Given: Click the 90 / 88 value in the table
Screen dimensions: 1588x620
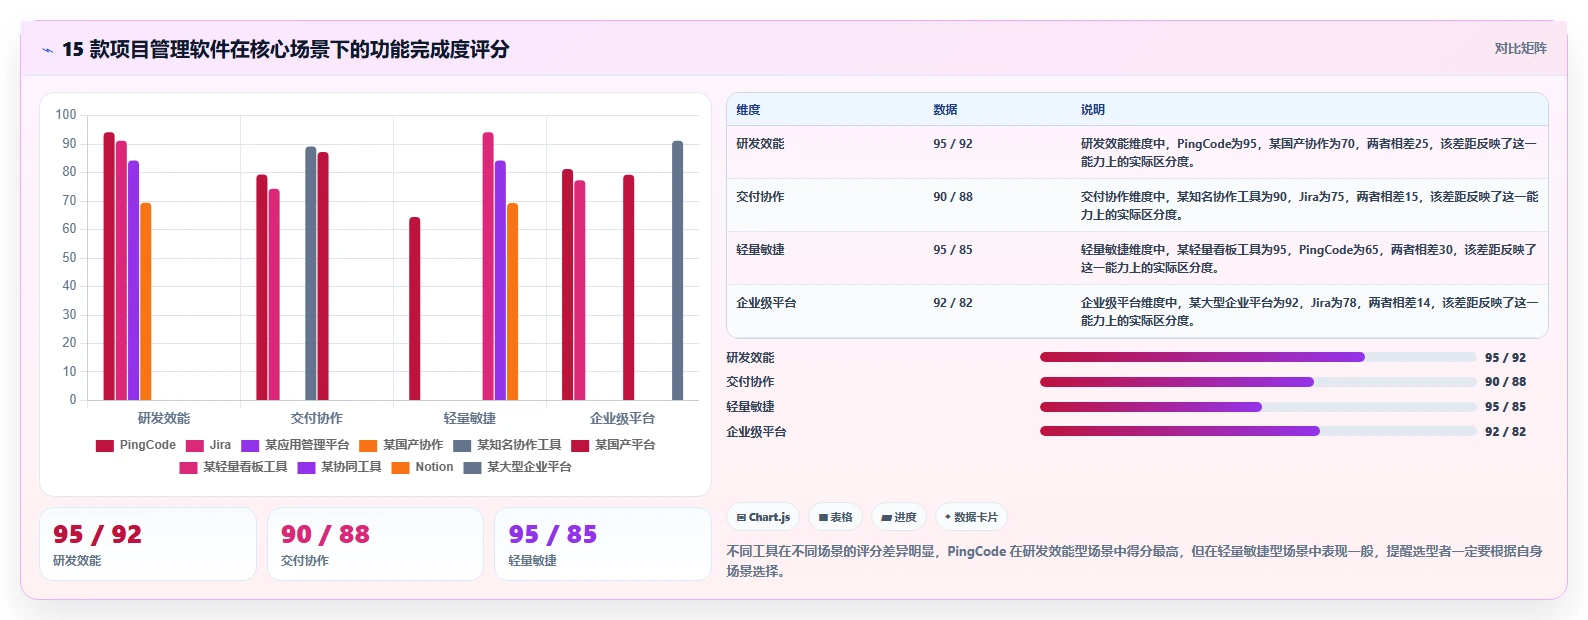Looking at the screenshot, I should 953,197.
